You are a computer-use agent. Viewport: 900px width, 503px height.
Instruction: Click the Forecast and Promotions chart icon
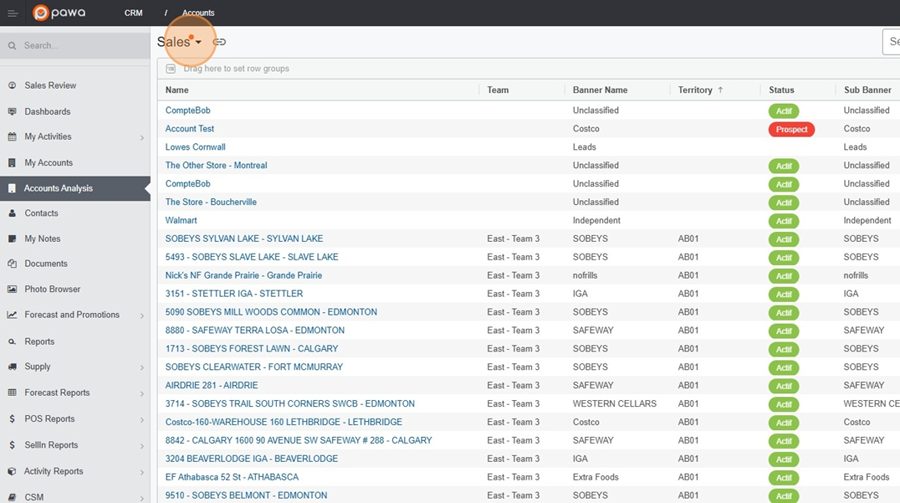coord(12,315)
